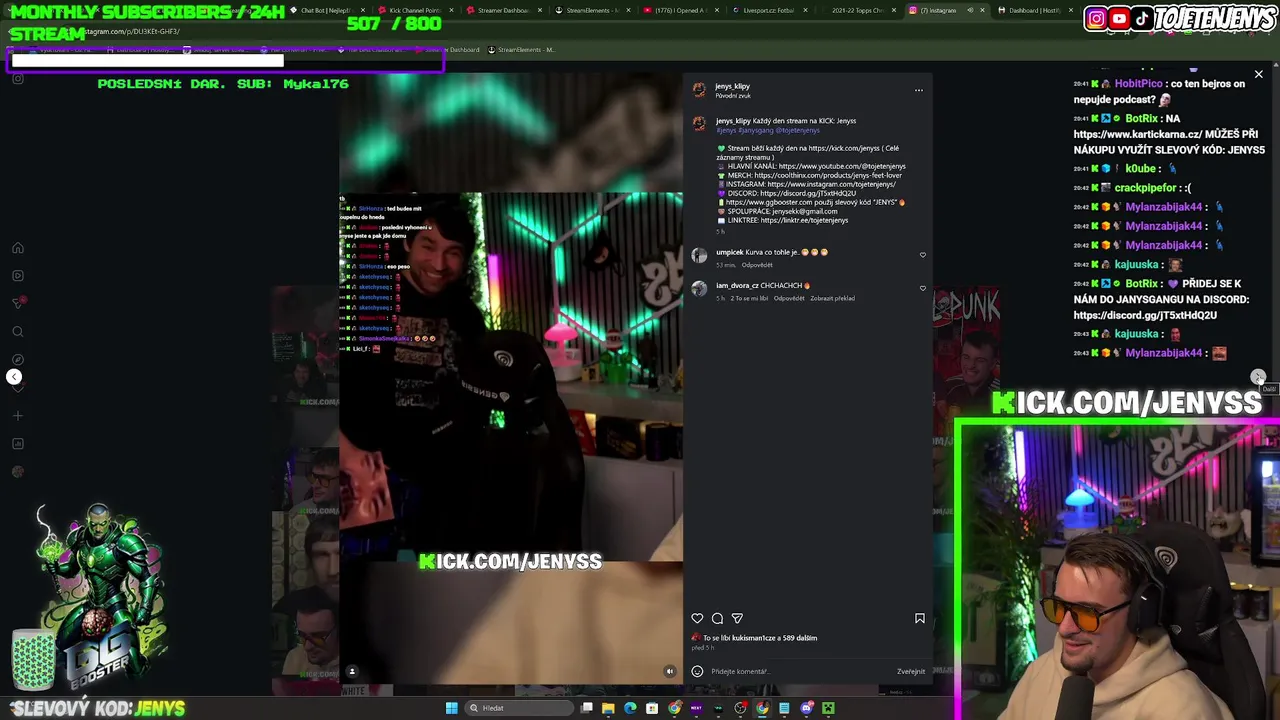Open the StreamElements bookmark in the bookmarks bar
Viewport: 1280px width, 720px height.
pyautogui.click(x=521, y=49)
